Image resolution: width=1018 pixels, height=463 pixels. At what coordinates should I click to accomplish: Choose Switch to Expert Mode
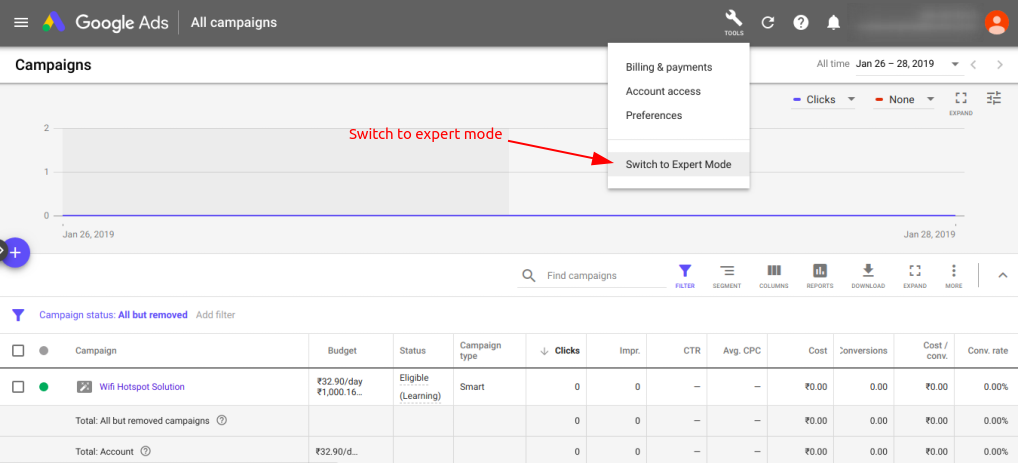pyautogui.click(x=678, y=165)
